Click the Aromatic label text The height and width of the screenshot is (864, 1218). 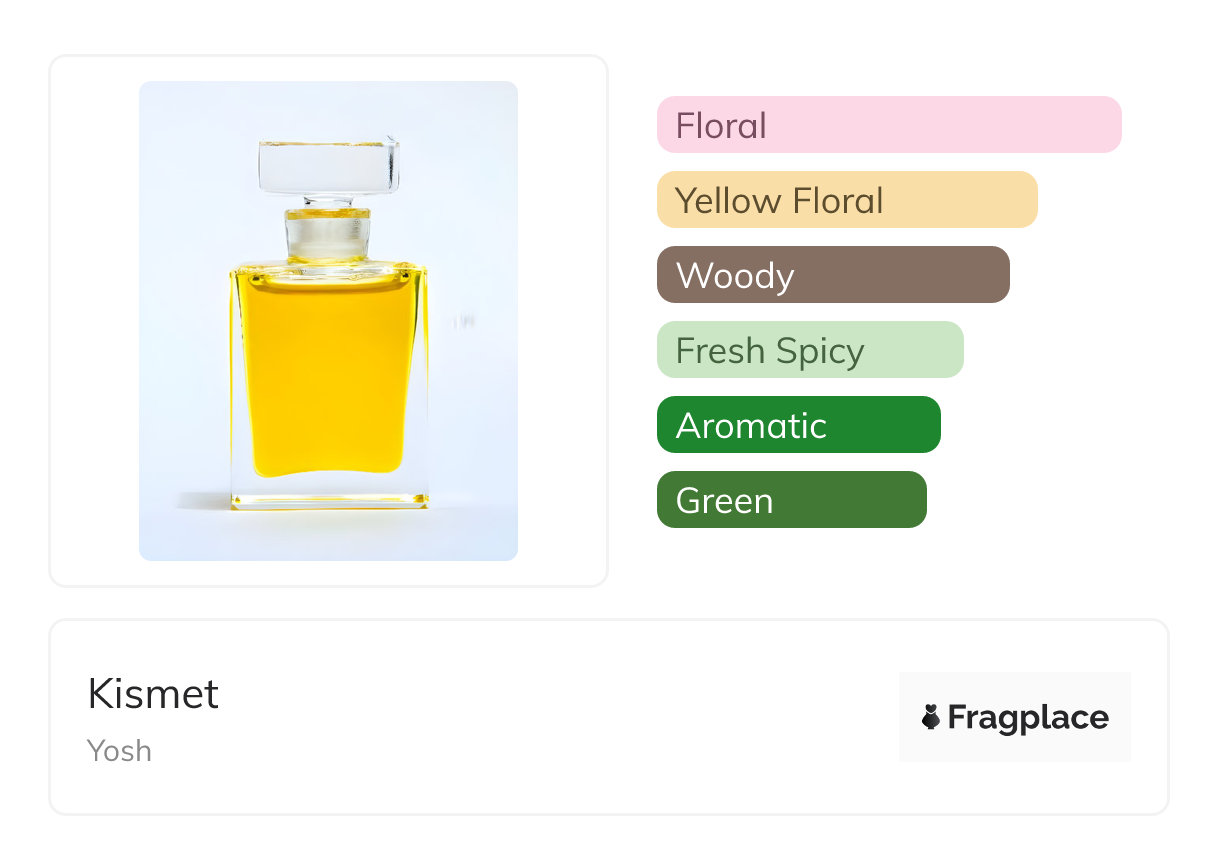click(751, 425)
